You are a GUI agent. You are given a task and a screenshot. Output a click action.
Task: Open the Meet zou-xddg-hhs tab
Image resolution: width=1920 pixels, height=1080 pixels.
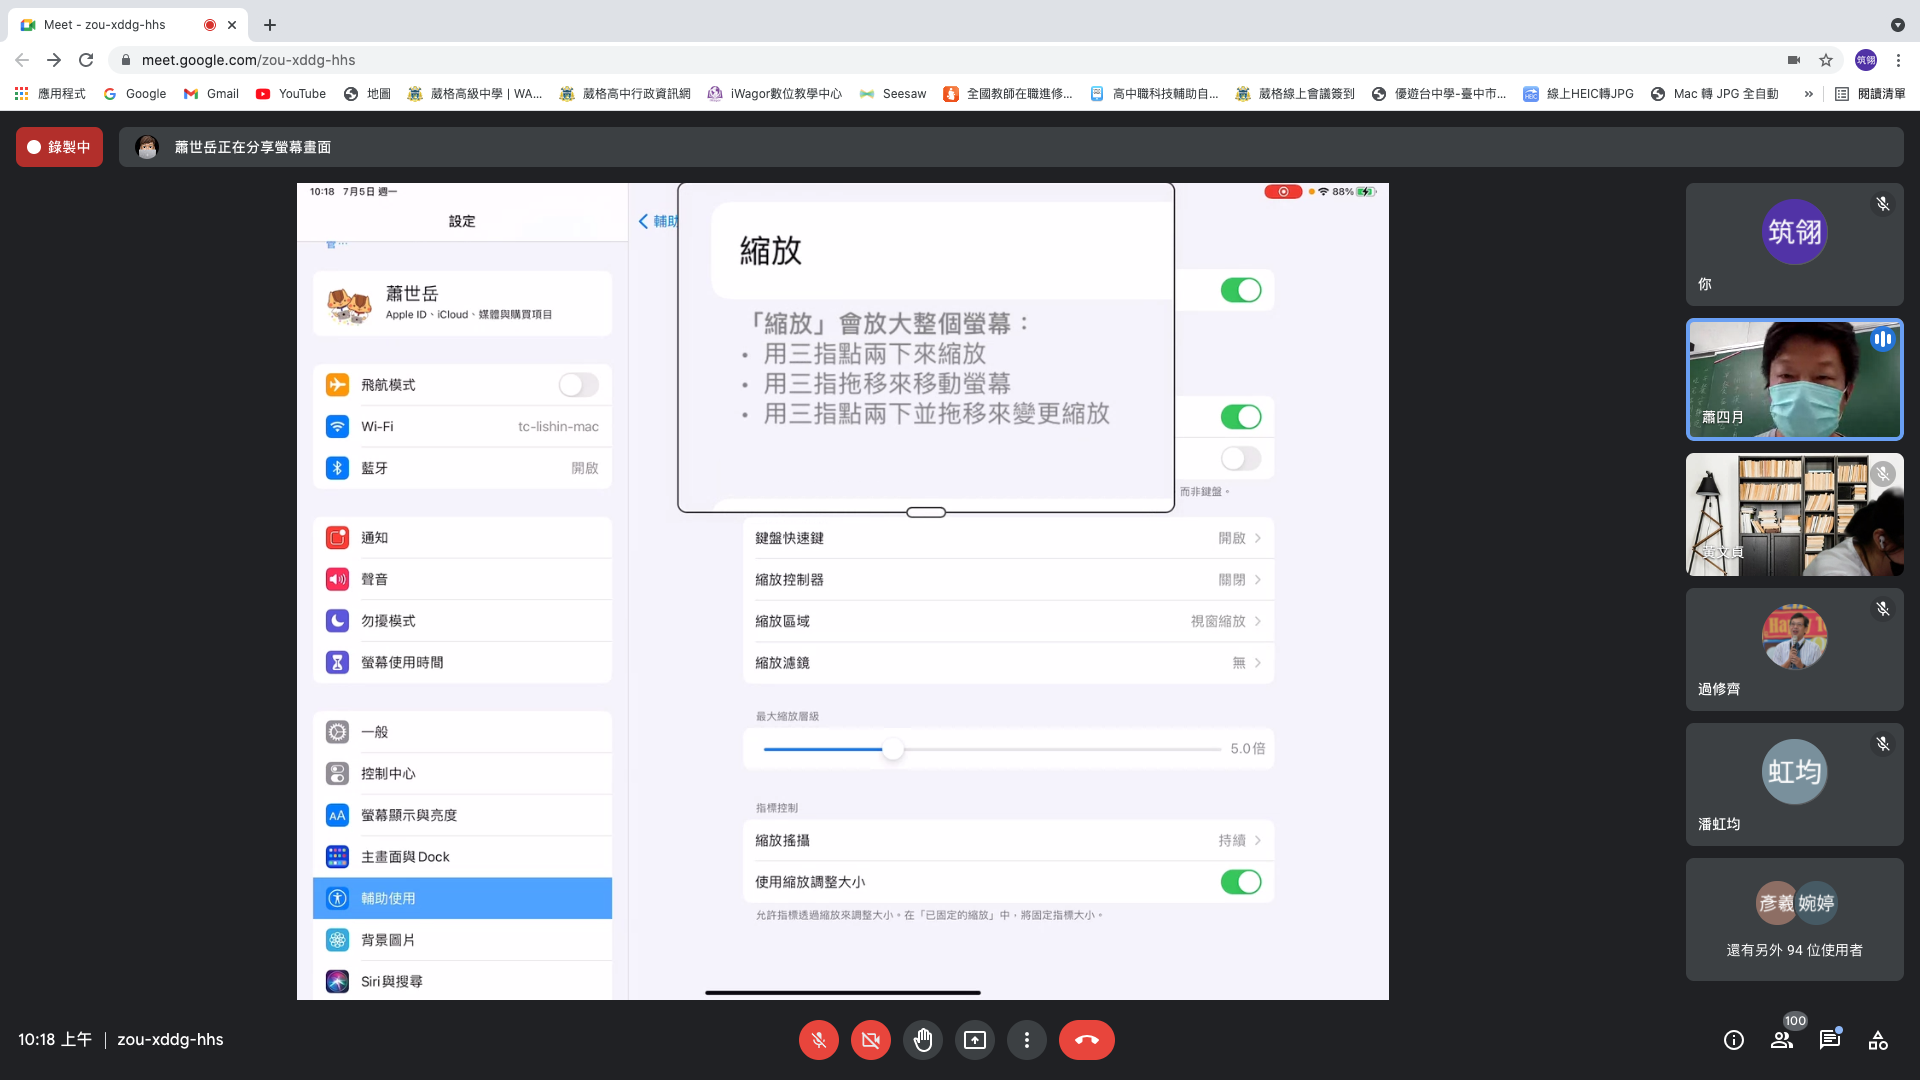[105, 24]
